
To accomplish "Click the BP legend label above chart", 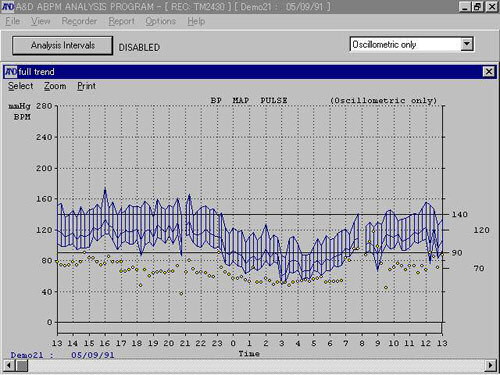I will [x=216, y=100].
